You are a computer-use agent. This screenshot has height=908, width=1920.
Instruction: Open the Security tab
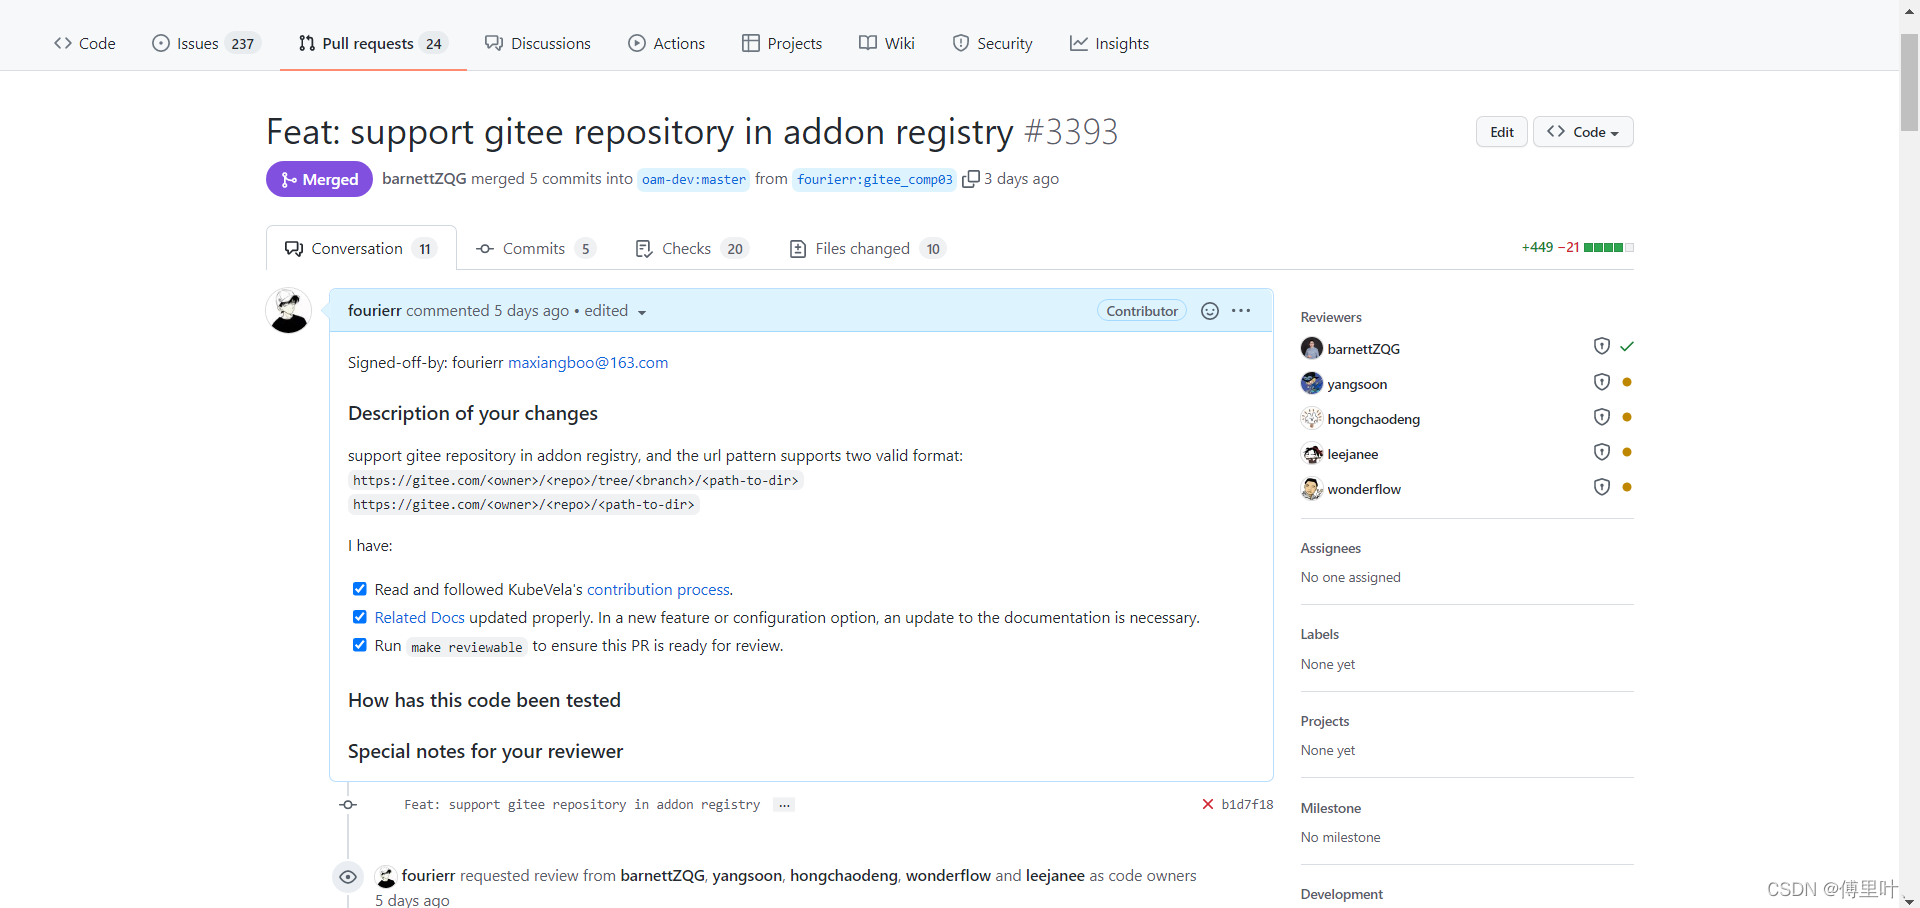[x=992, y=43]
